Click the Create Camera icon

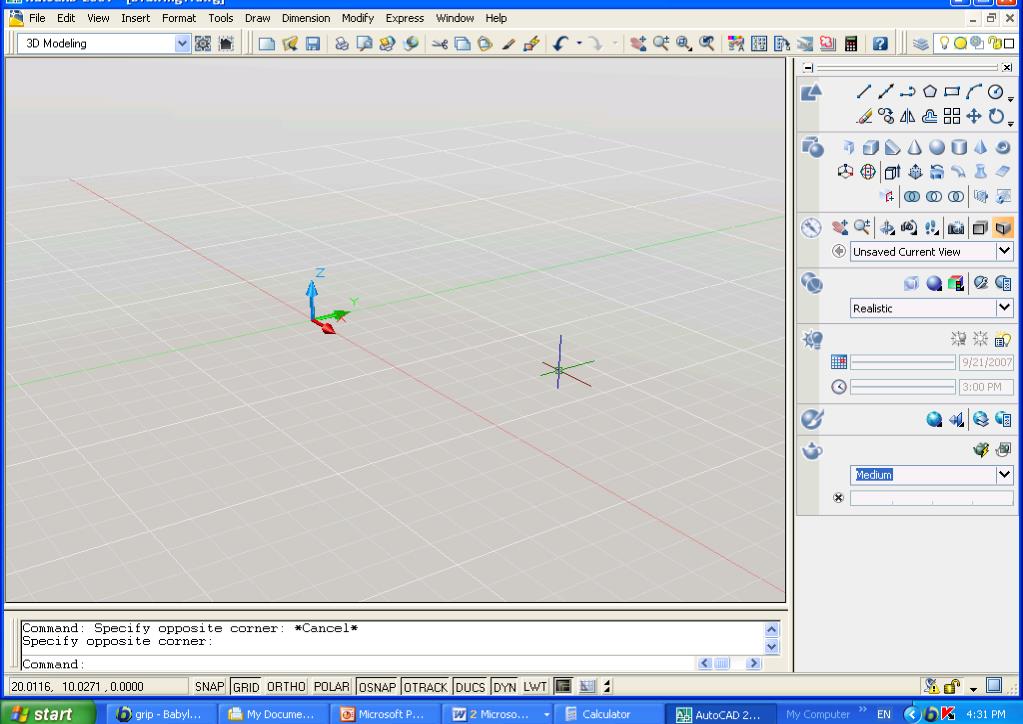pos(956,228)
